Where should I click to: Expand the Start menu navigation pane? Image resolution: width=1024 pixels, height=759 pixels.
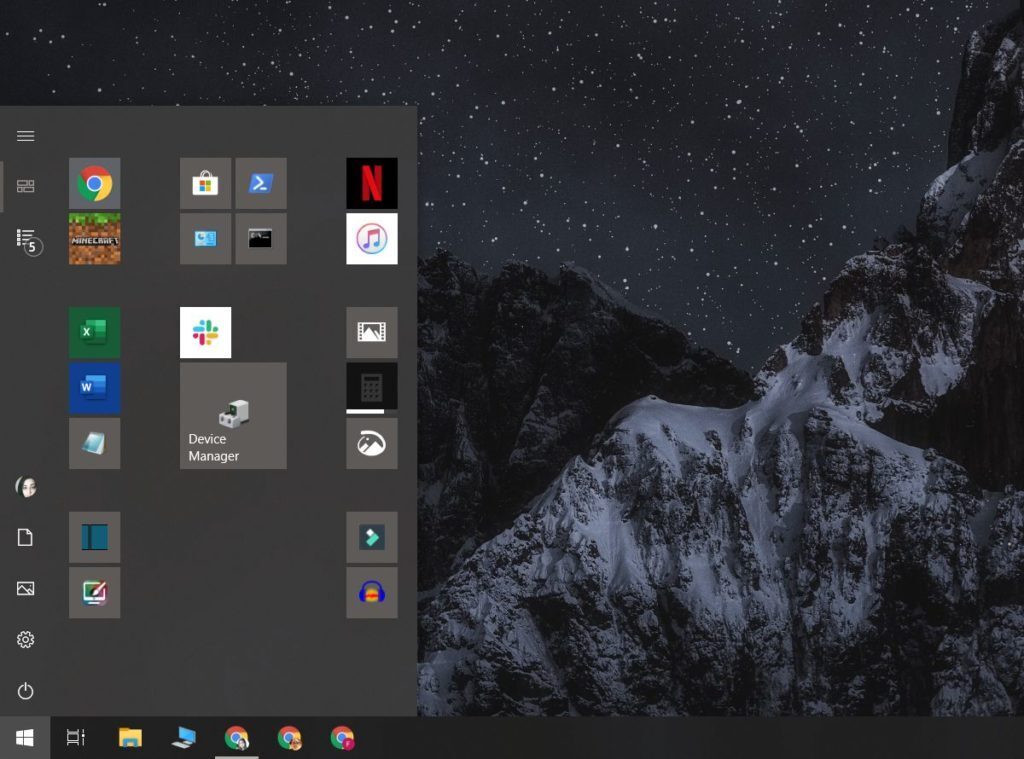click(x=25, y=135)
